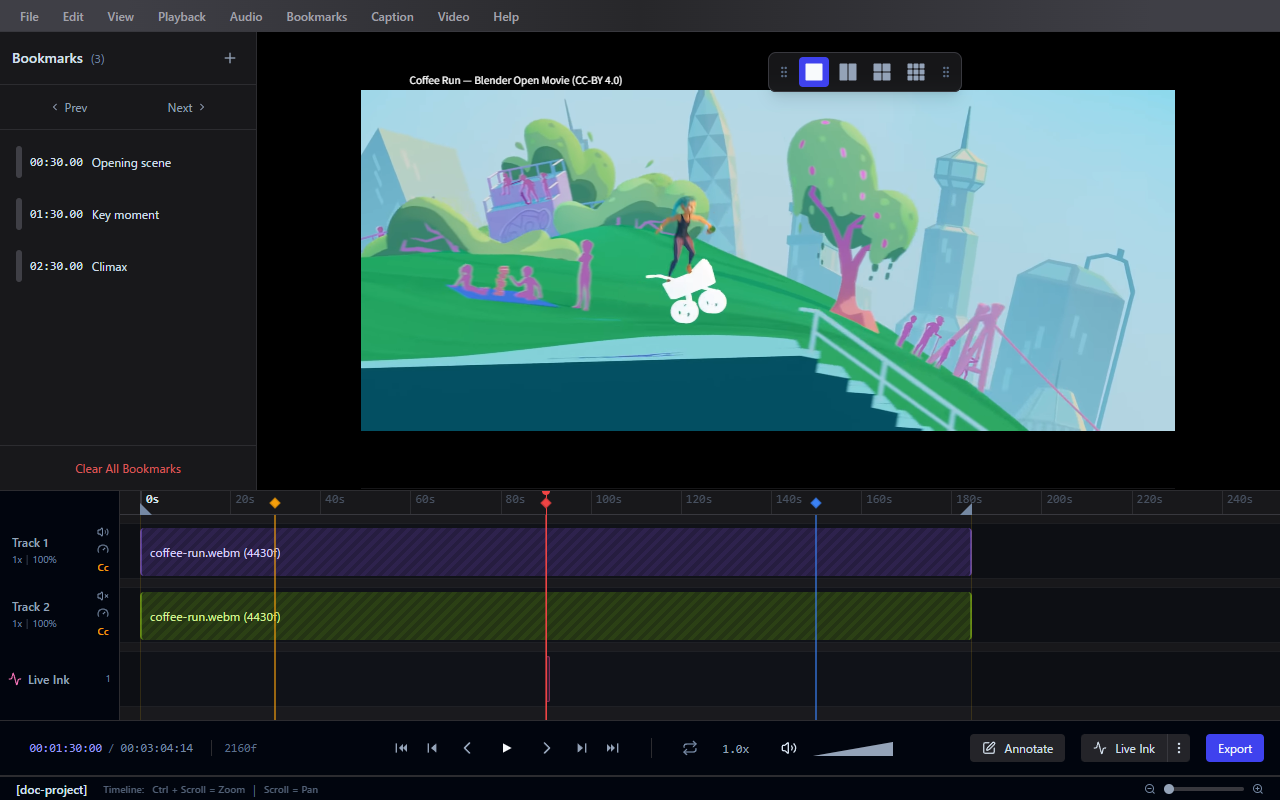Screen dimensions: 1280x800
Task: Adjust the volume slider
Action: [852, 748]
